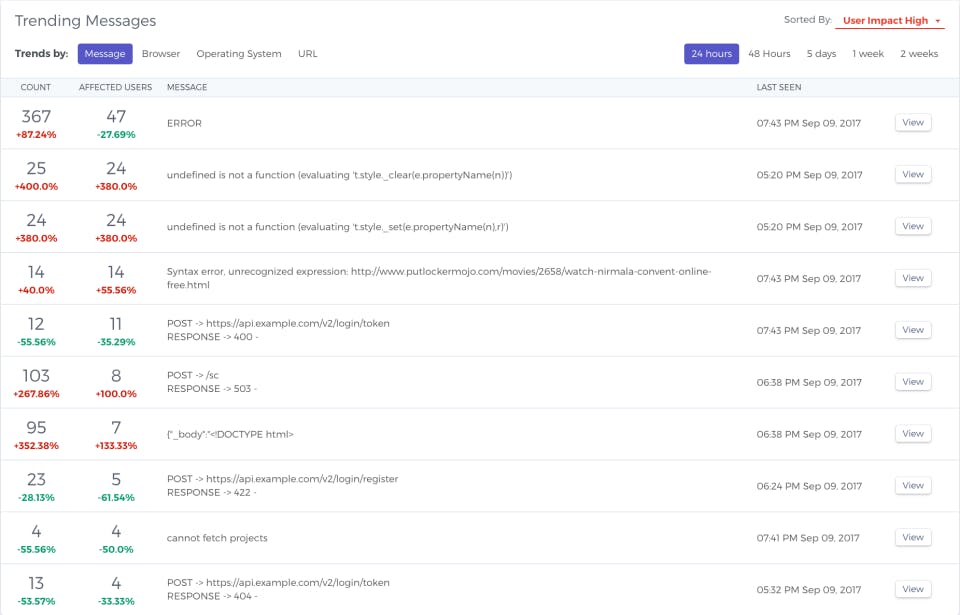Click the Affected Users column header

click(x=115, y=87)
